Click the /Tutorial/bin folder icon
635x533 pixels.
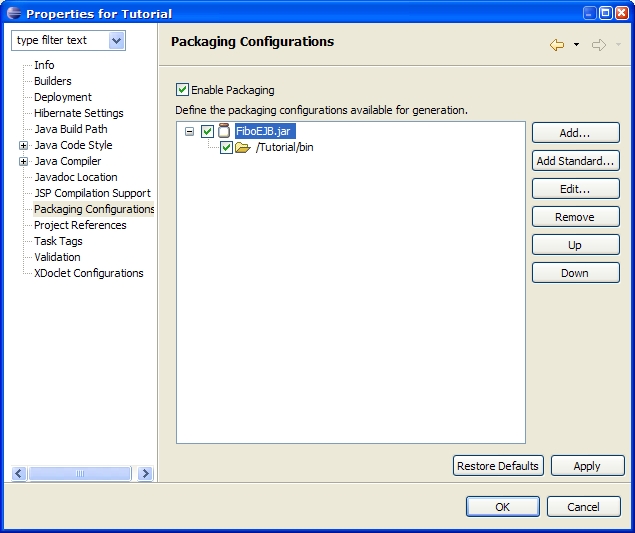pyautogui.click(x=243, y=147)
